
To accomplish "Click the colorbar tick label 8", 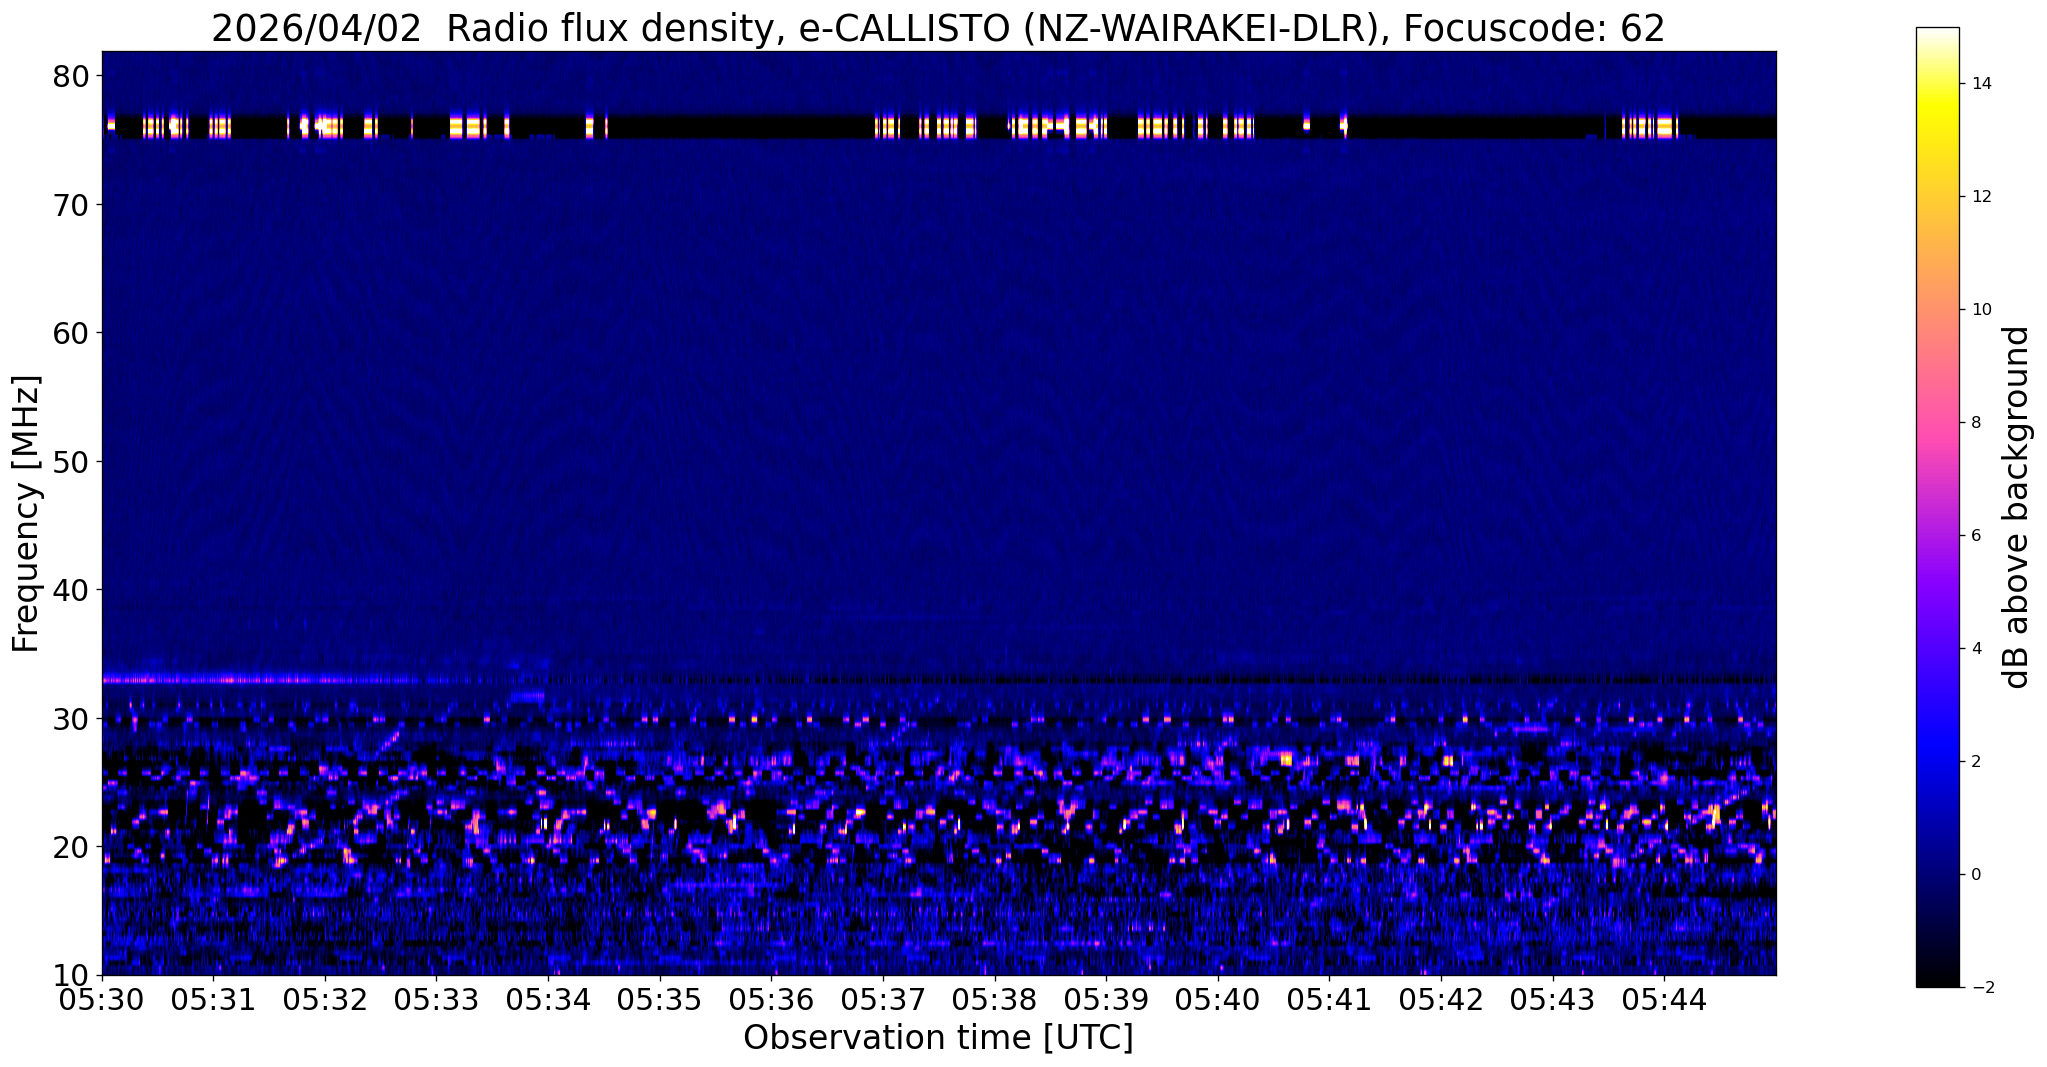I will (1976, 423).
